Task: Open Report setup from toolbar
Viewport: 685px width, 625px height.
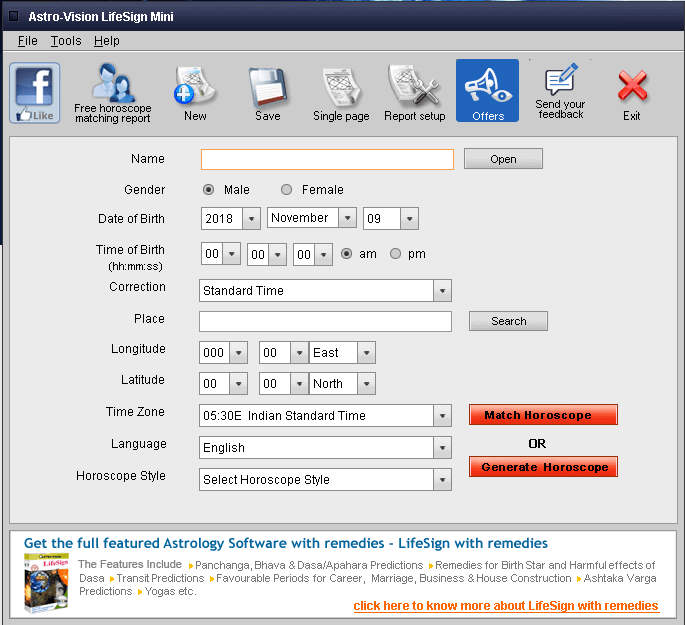Action: pos(414,92)
